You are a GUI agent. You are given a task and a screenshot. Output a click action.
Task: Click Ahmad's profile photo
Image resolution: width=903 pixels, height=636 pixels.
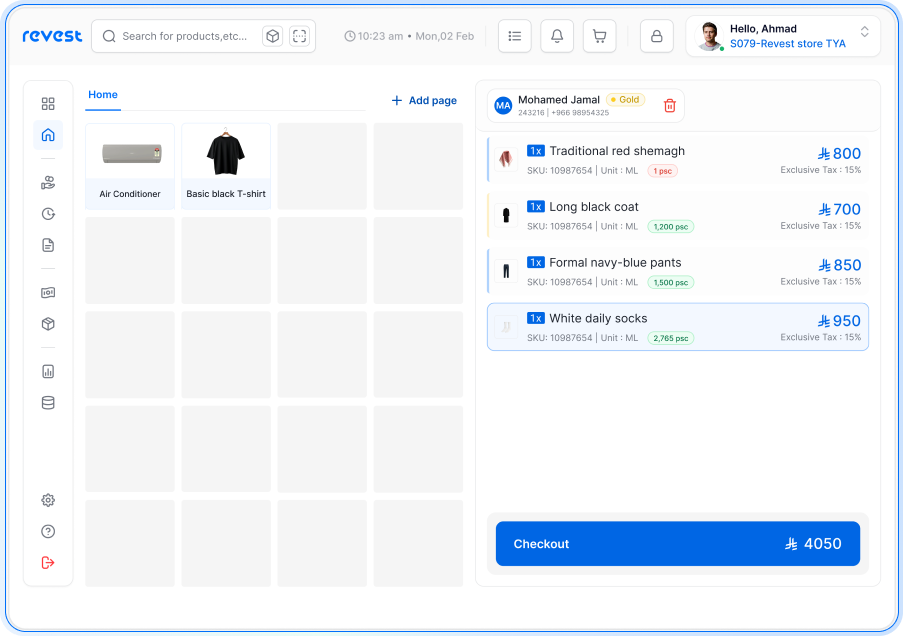(x=709, y=36)
